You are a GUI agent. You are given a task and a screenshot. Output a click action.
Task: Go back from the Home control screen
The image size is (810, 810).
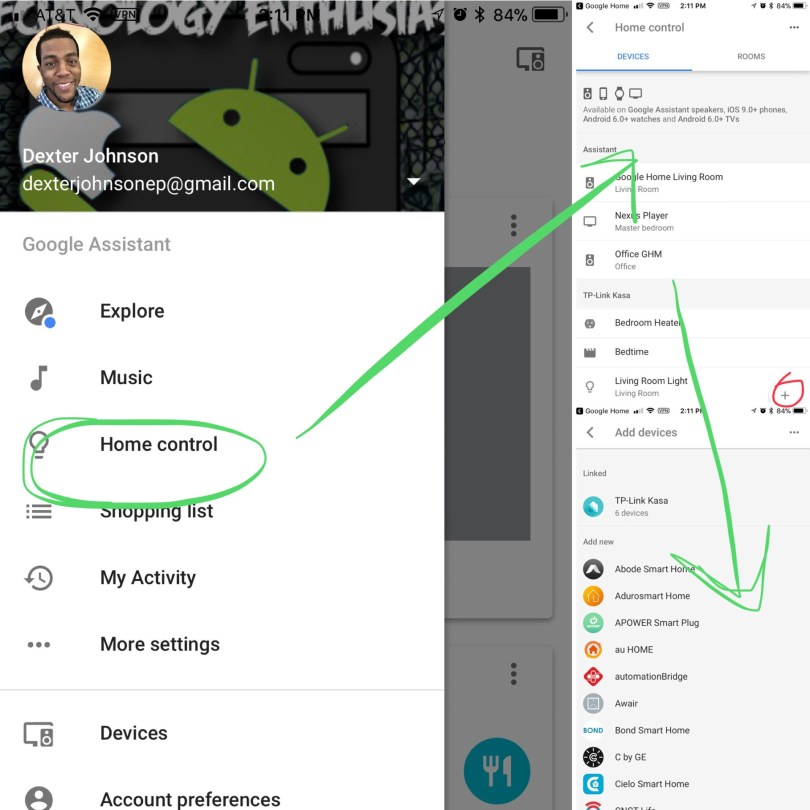(x=590, y=28)
